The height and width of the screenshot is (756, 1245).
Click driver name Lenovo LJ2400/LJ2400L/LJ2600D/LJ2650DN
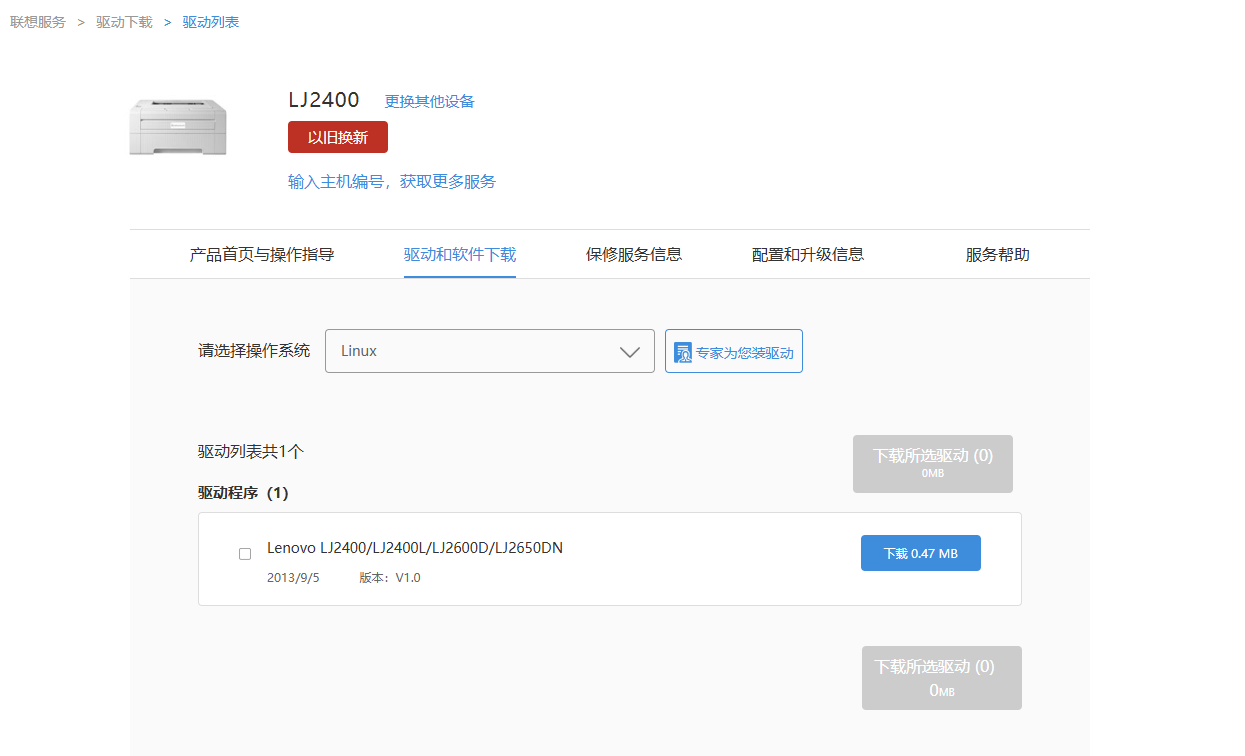415,548
